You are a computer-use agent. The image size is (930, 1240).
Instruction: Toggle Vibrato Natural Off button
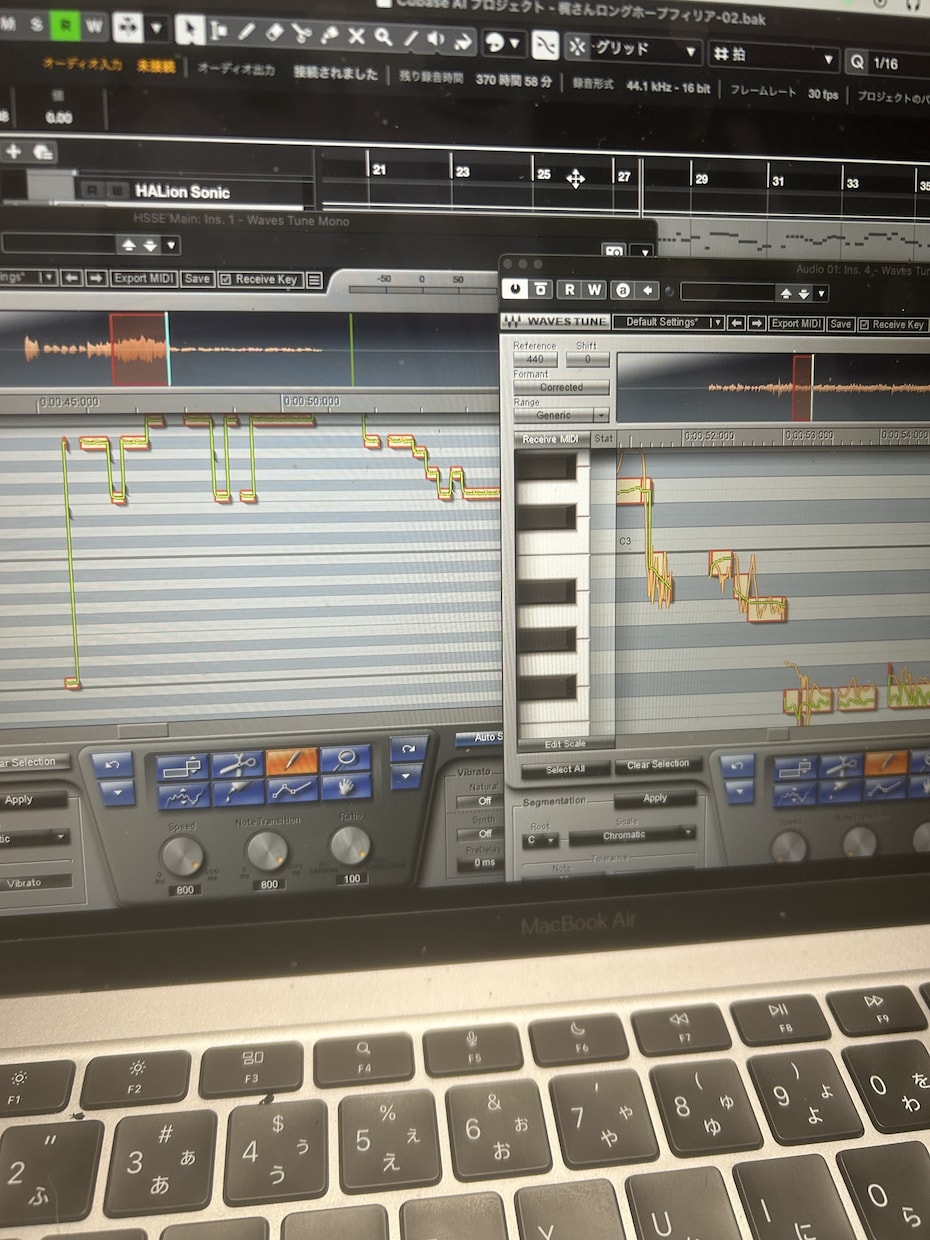484,800
